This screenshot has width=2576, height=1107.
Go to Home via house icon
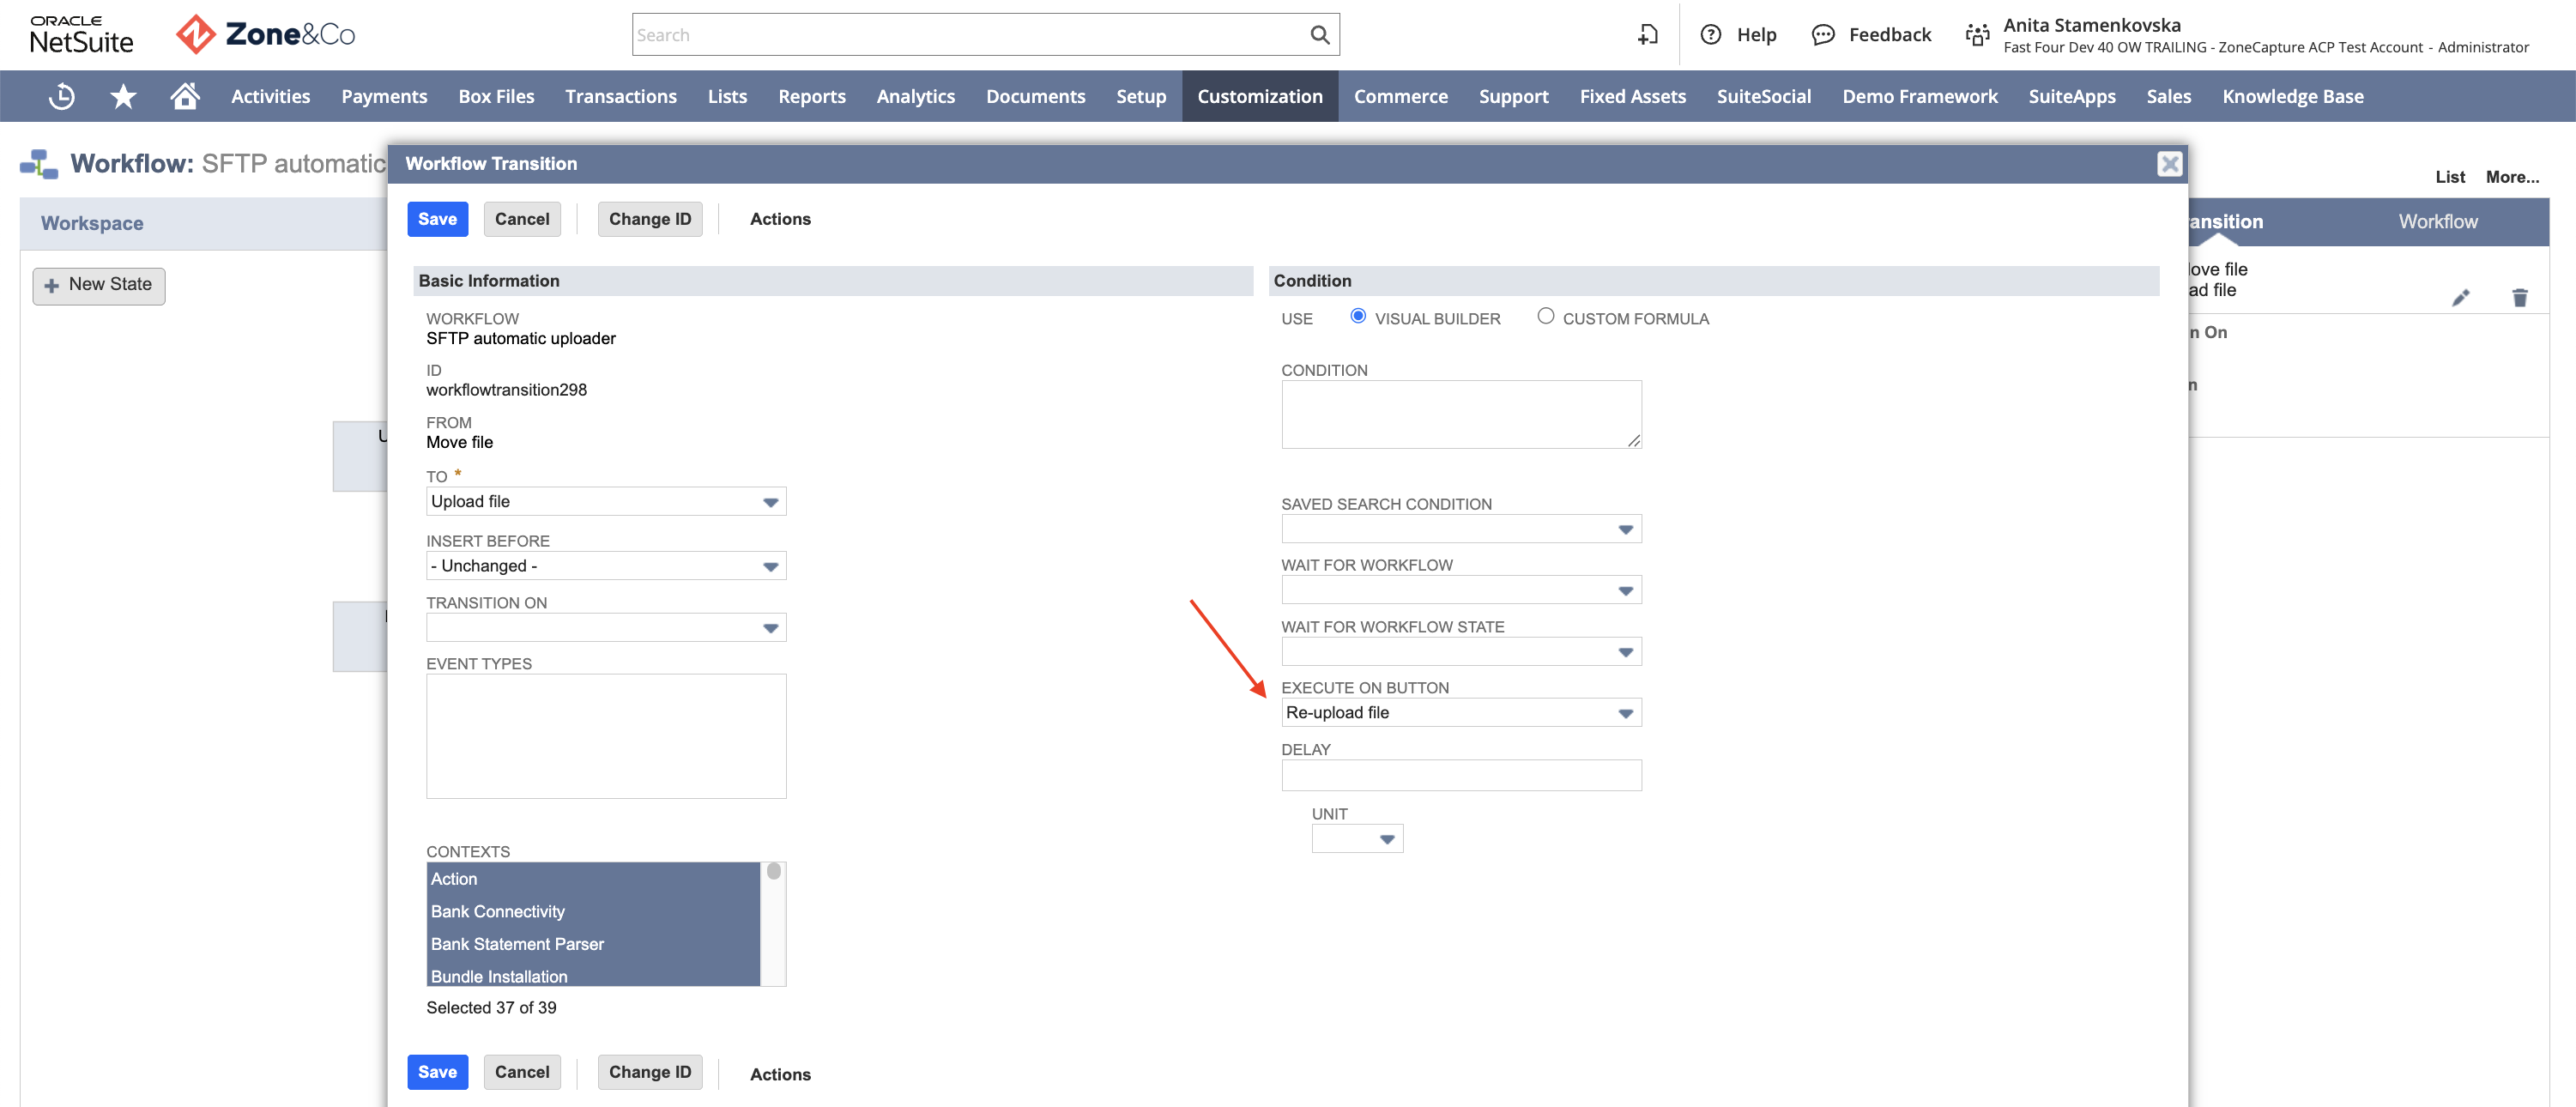185,96
